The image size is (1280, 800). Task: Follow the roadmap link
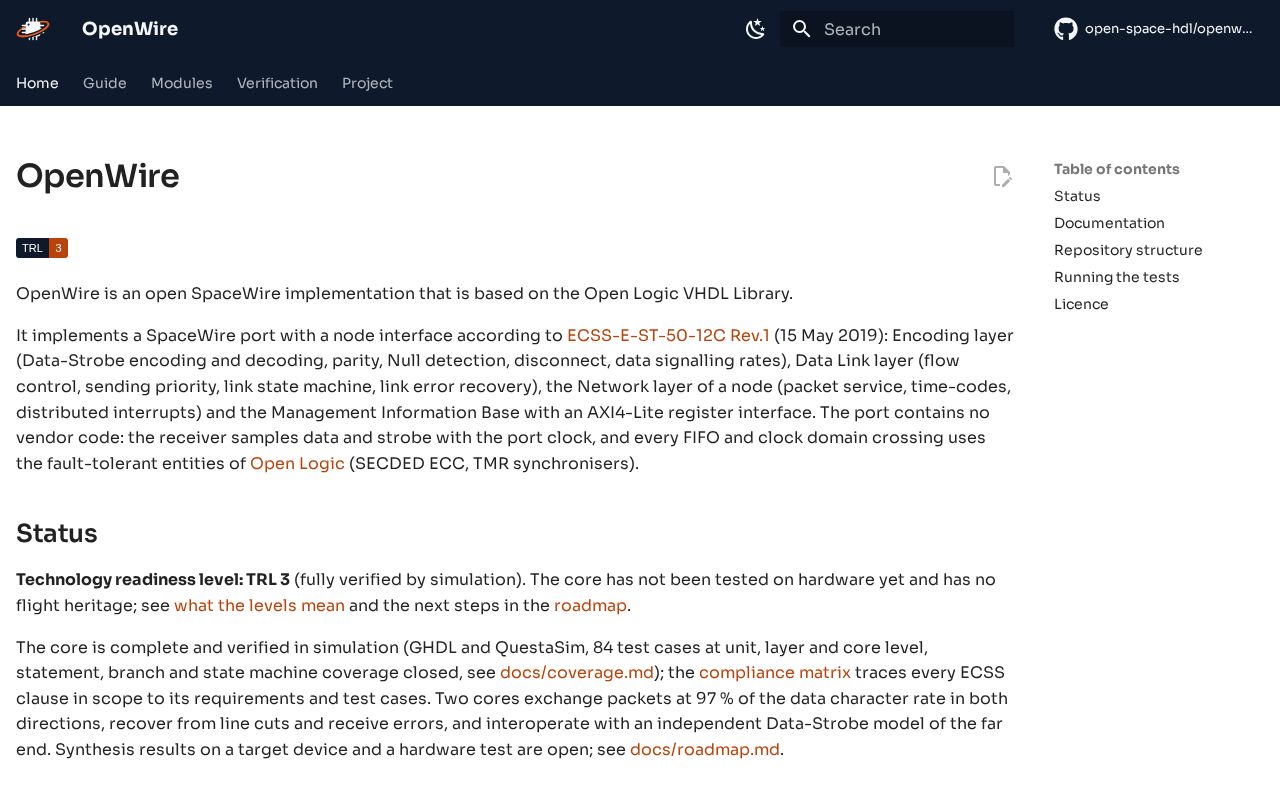(x=590, y=606)
